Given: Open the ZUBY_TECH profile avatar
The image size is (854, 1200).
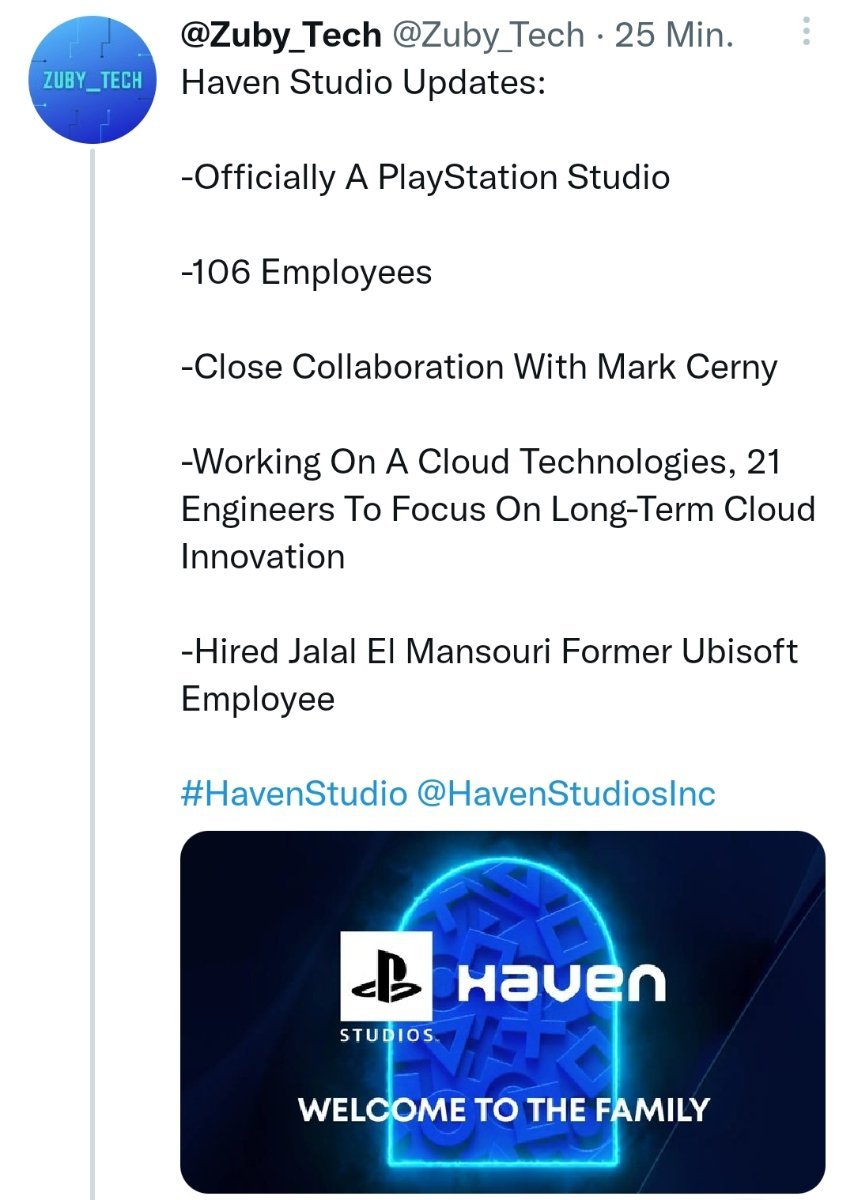Looking at the screenshot, I should point(92,81).
